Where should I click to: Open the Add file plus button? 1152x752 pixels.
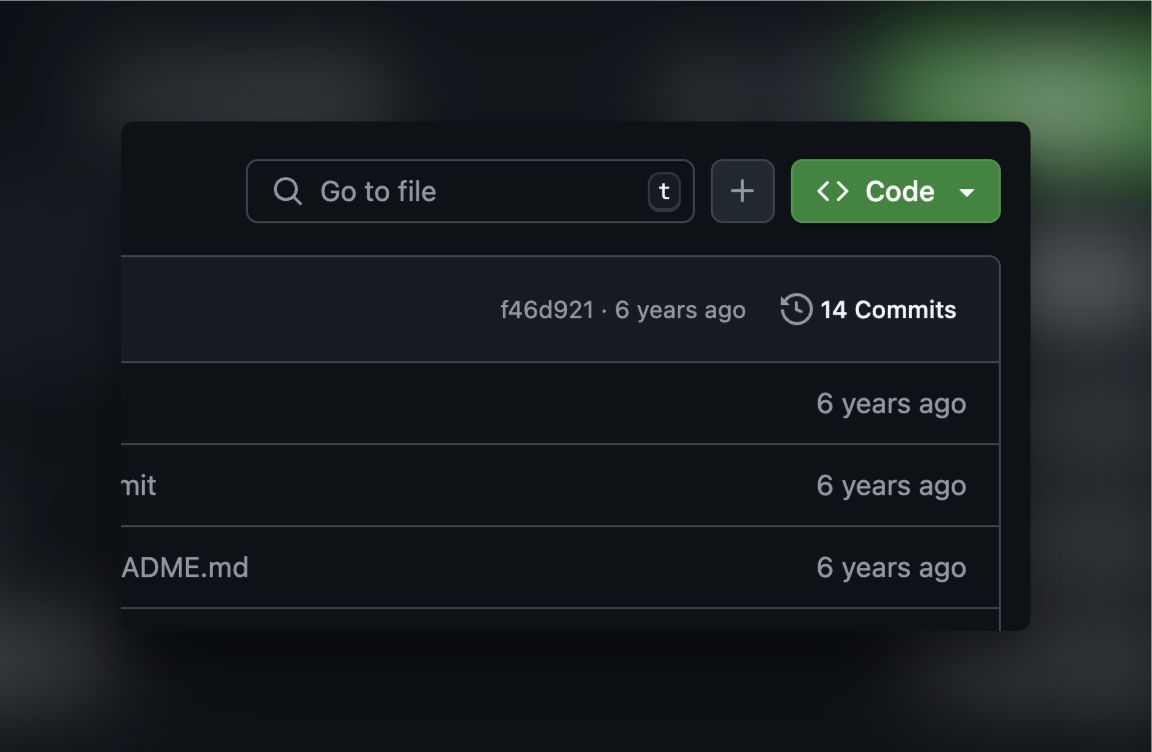pos(742,191)
